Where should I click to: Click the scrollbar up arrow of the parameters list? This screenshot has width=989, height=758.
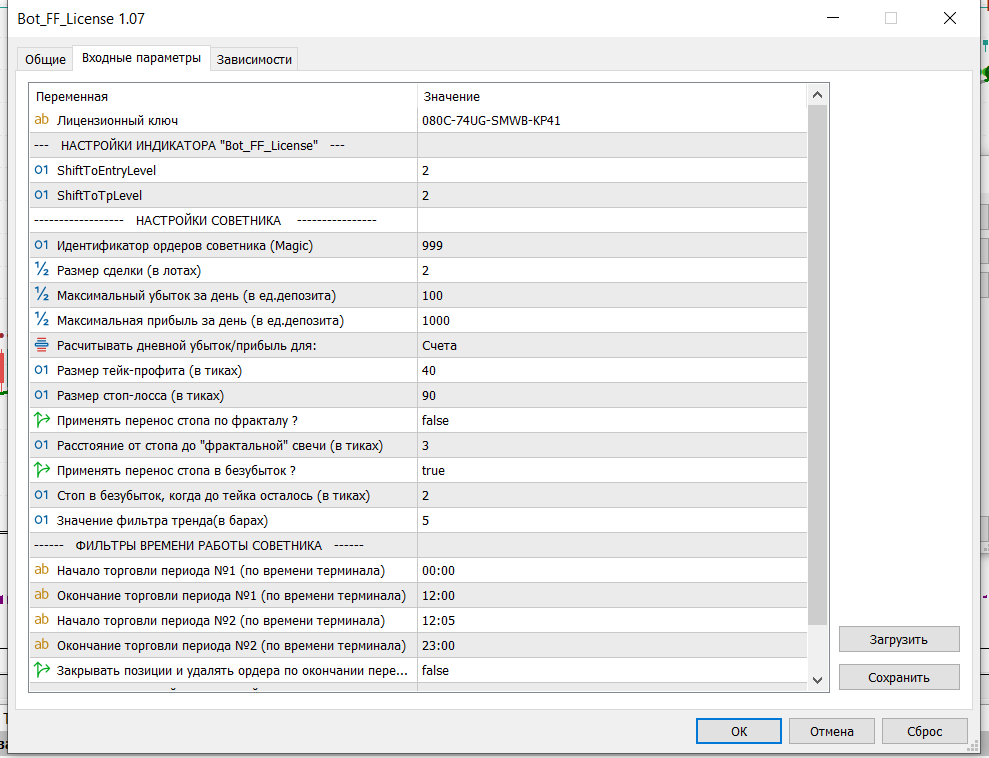click(x=817, y=95)
